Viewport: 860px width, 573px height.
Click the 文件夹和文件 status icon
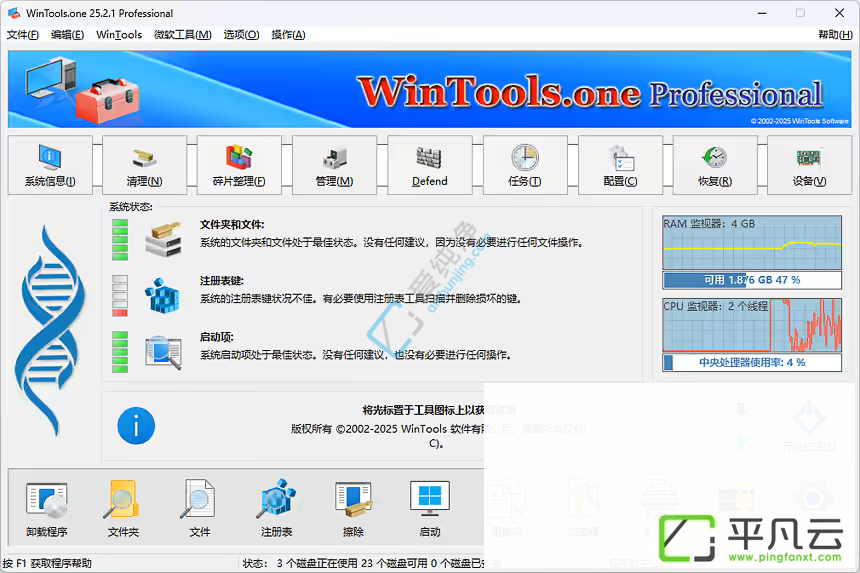[163, 240]
